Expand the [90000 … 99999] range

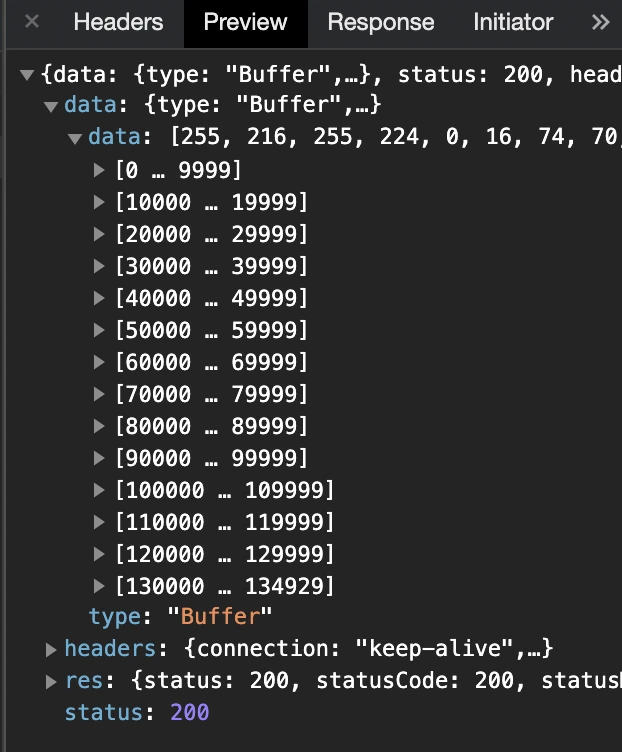pos(99,458)
